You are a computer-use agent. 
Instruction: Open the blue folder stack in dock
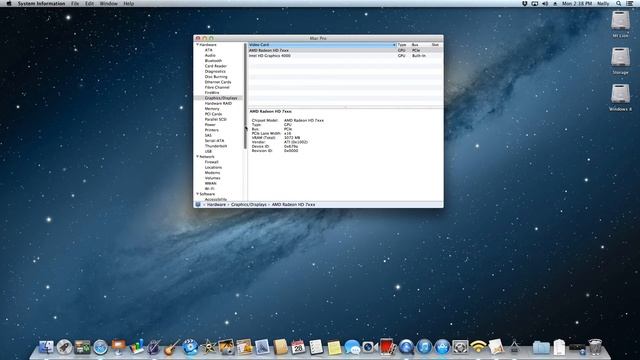tap(541, 348)
